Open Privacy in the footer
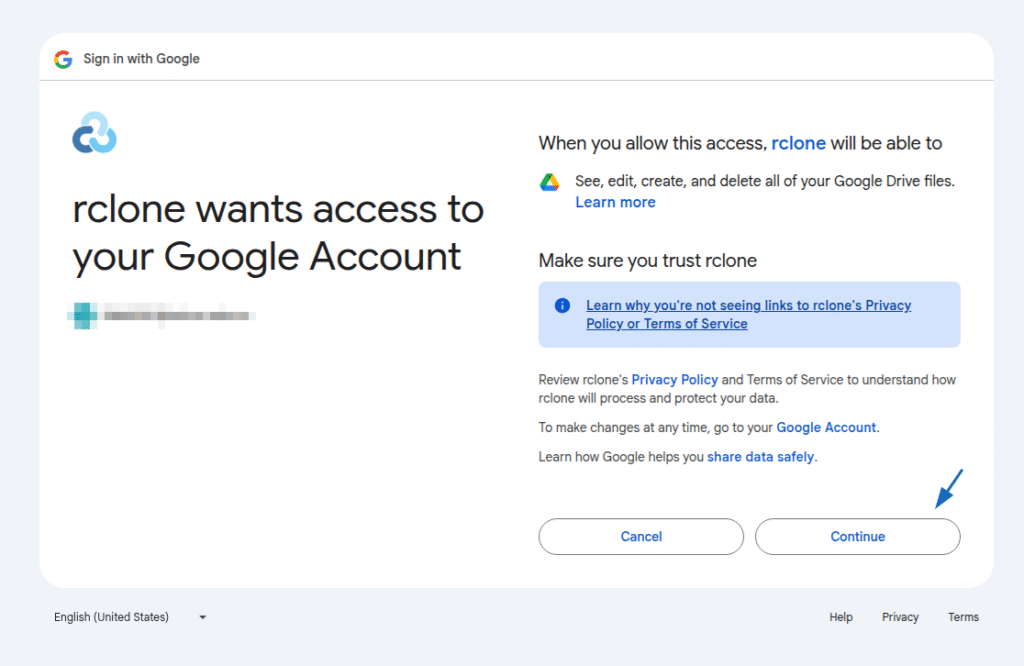The image size is (1024, 666). [x=900, y=617]
